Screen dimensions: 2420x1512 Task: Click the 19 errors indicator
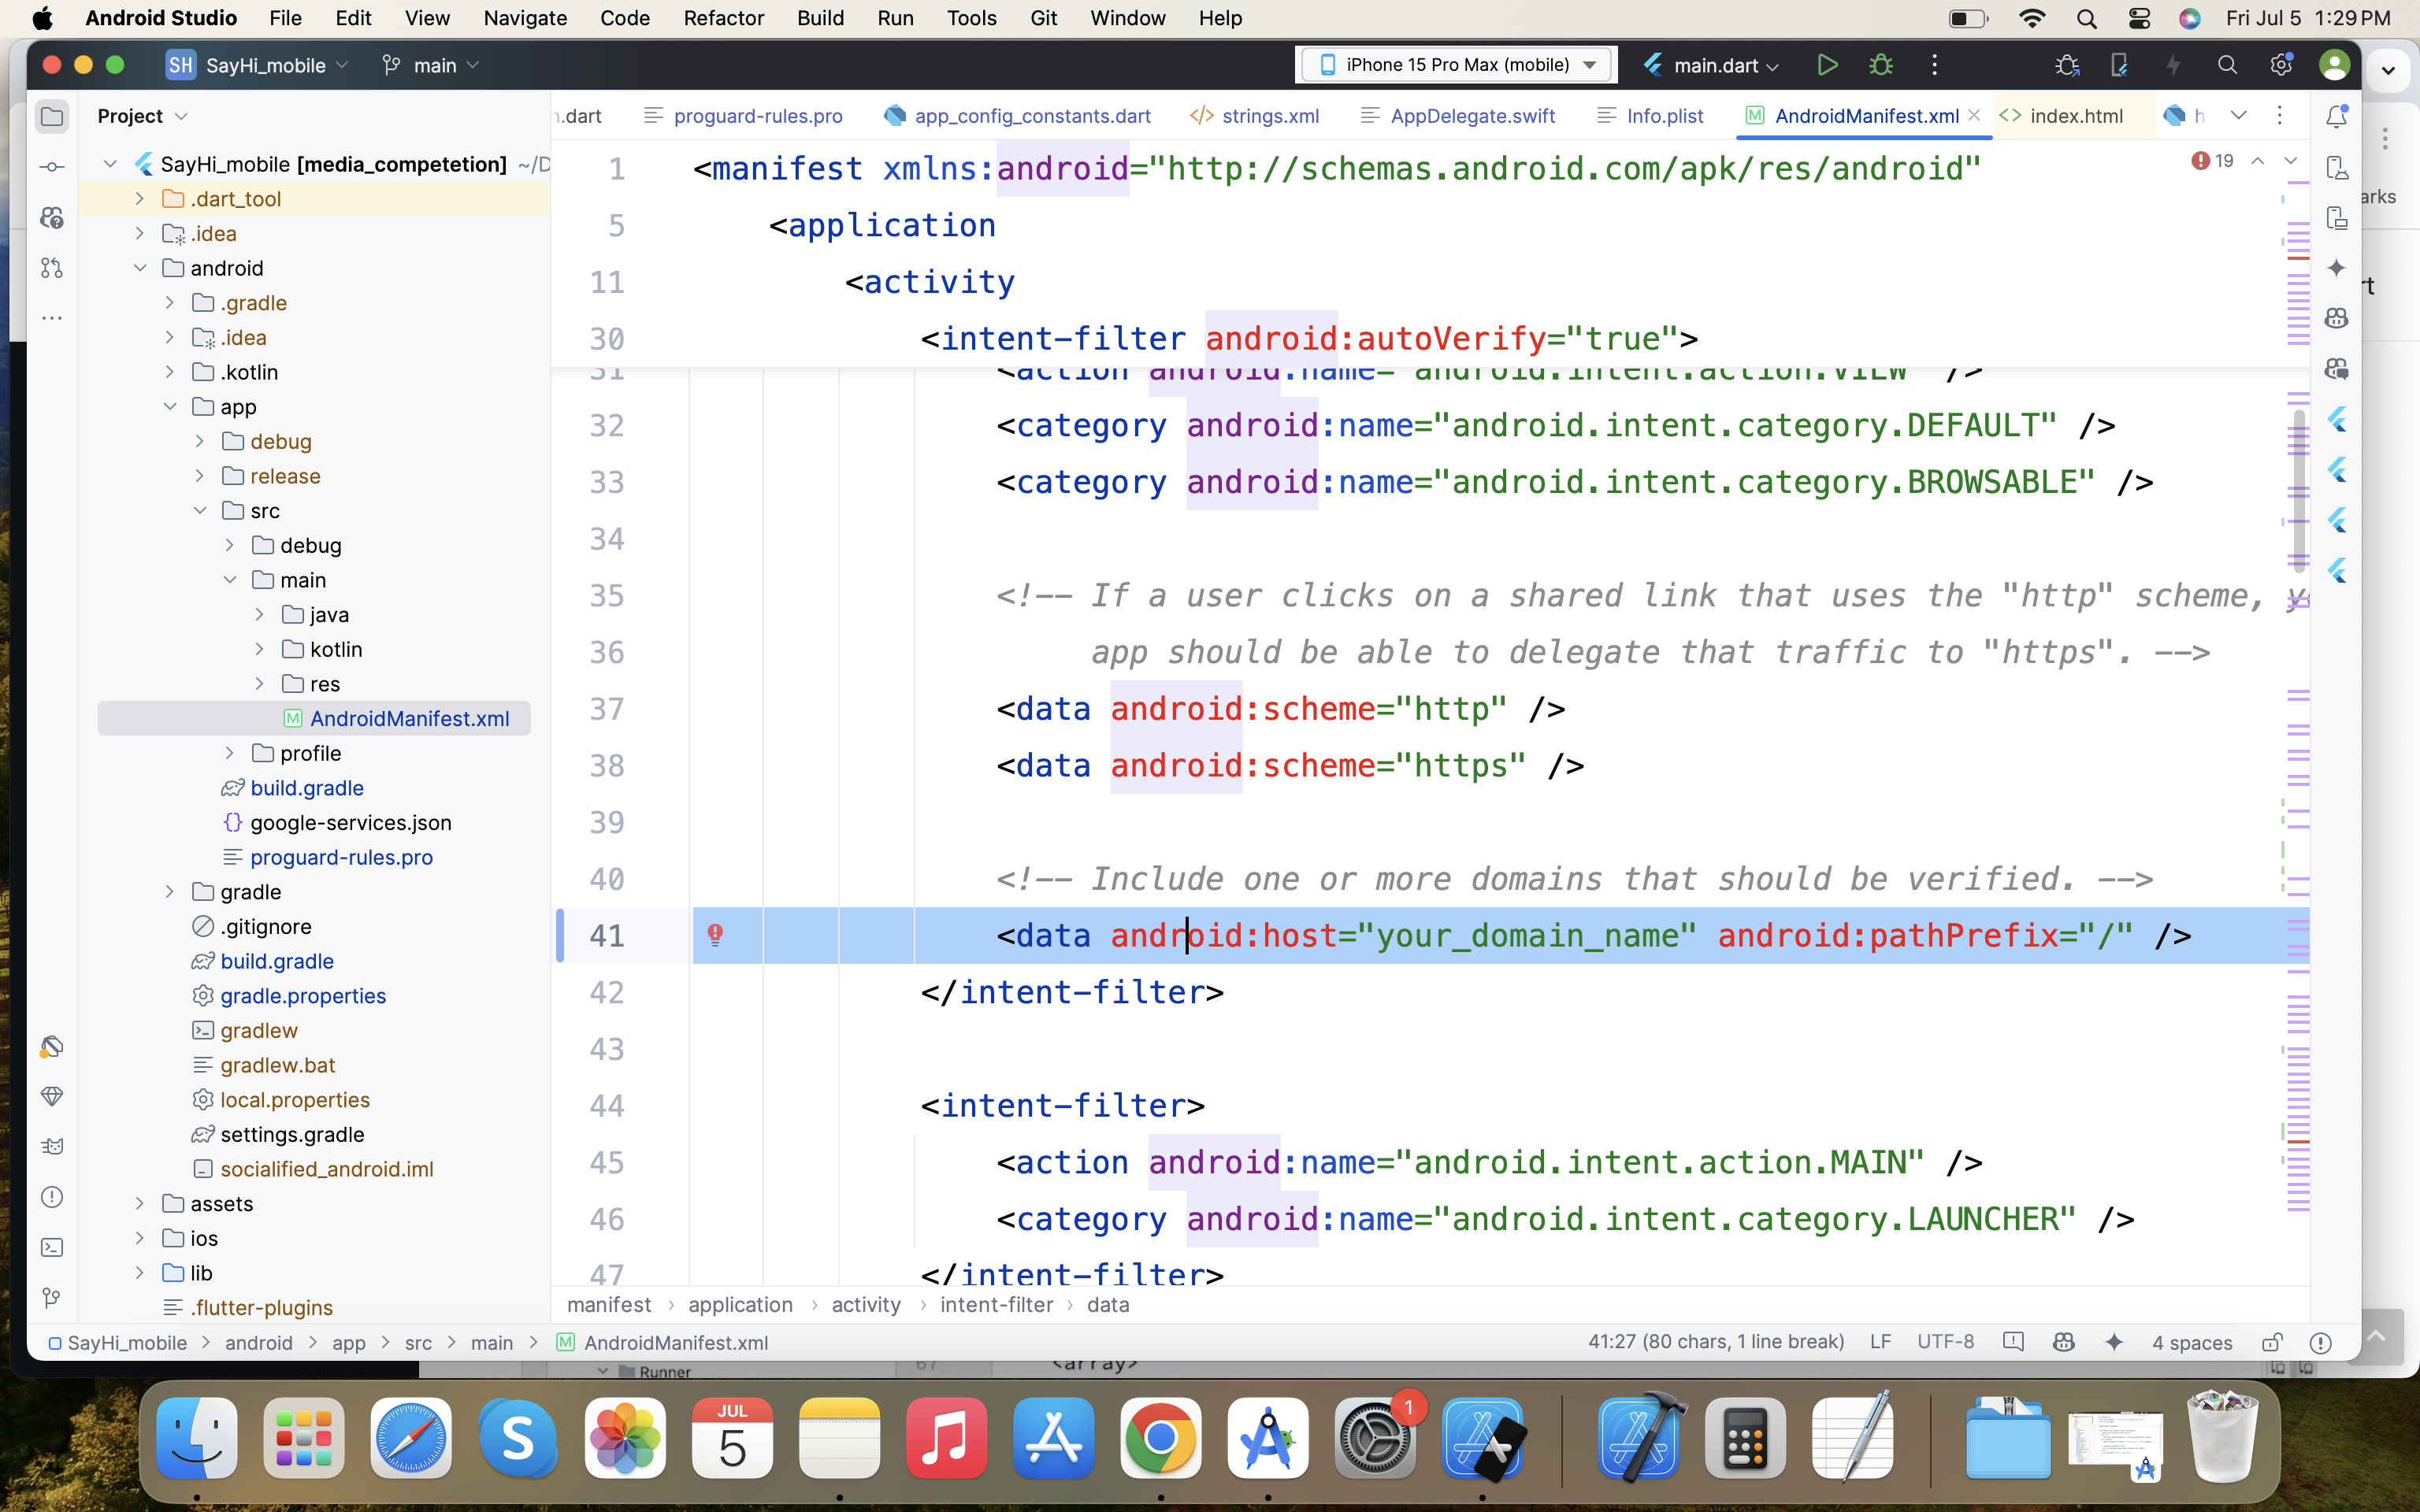tap(2212, 161)
